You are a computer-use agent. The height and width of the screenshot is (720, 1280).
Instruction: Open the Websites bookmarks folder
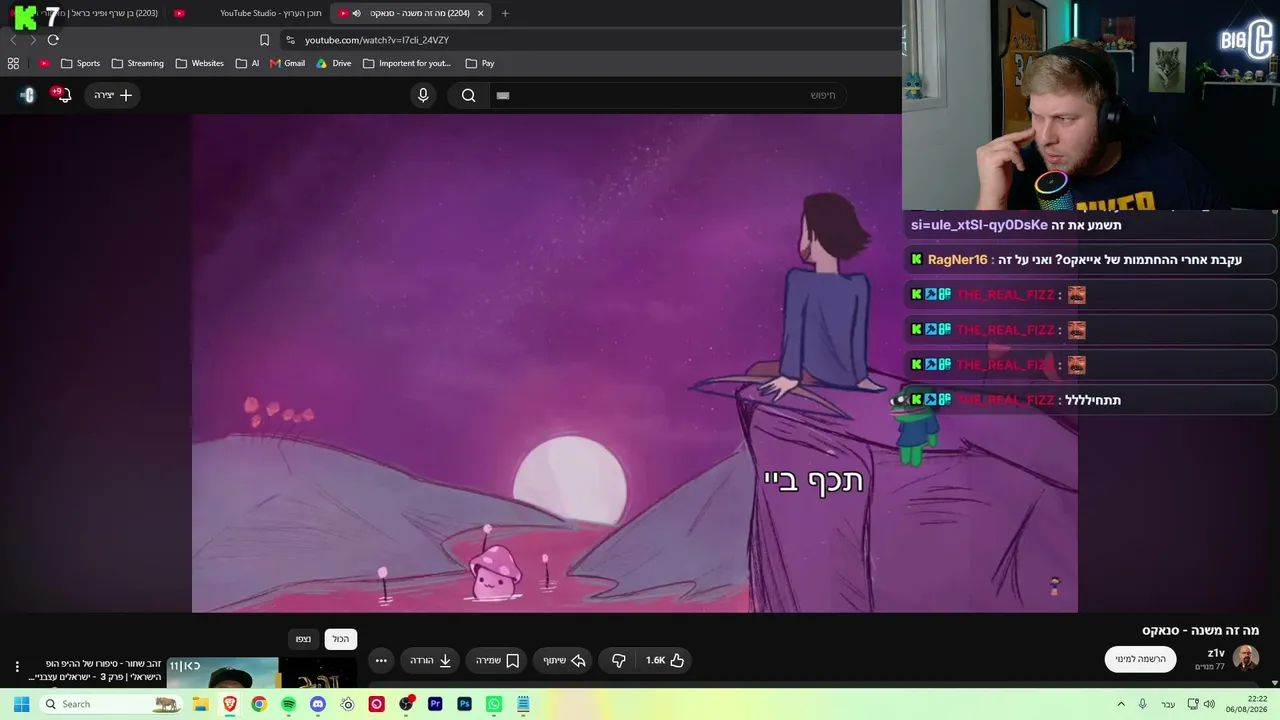[x=200, y=63]
